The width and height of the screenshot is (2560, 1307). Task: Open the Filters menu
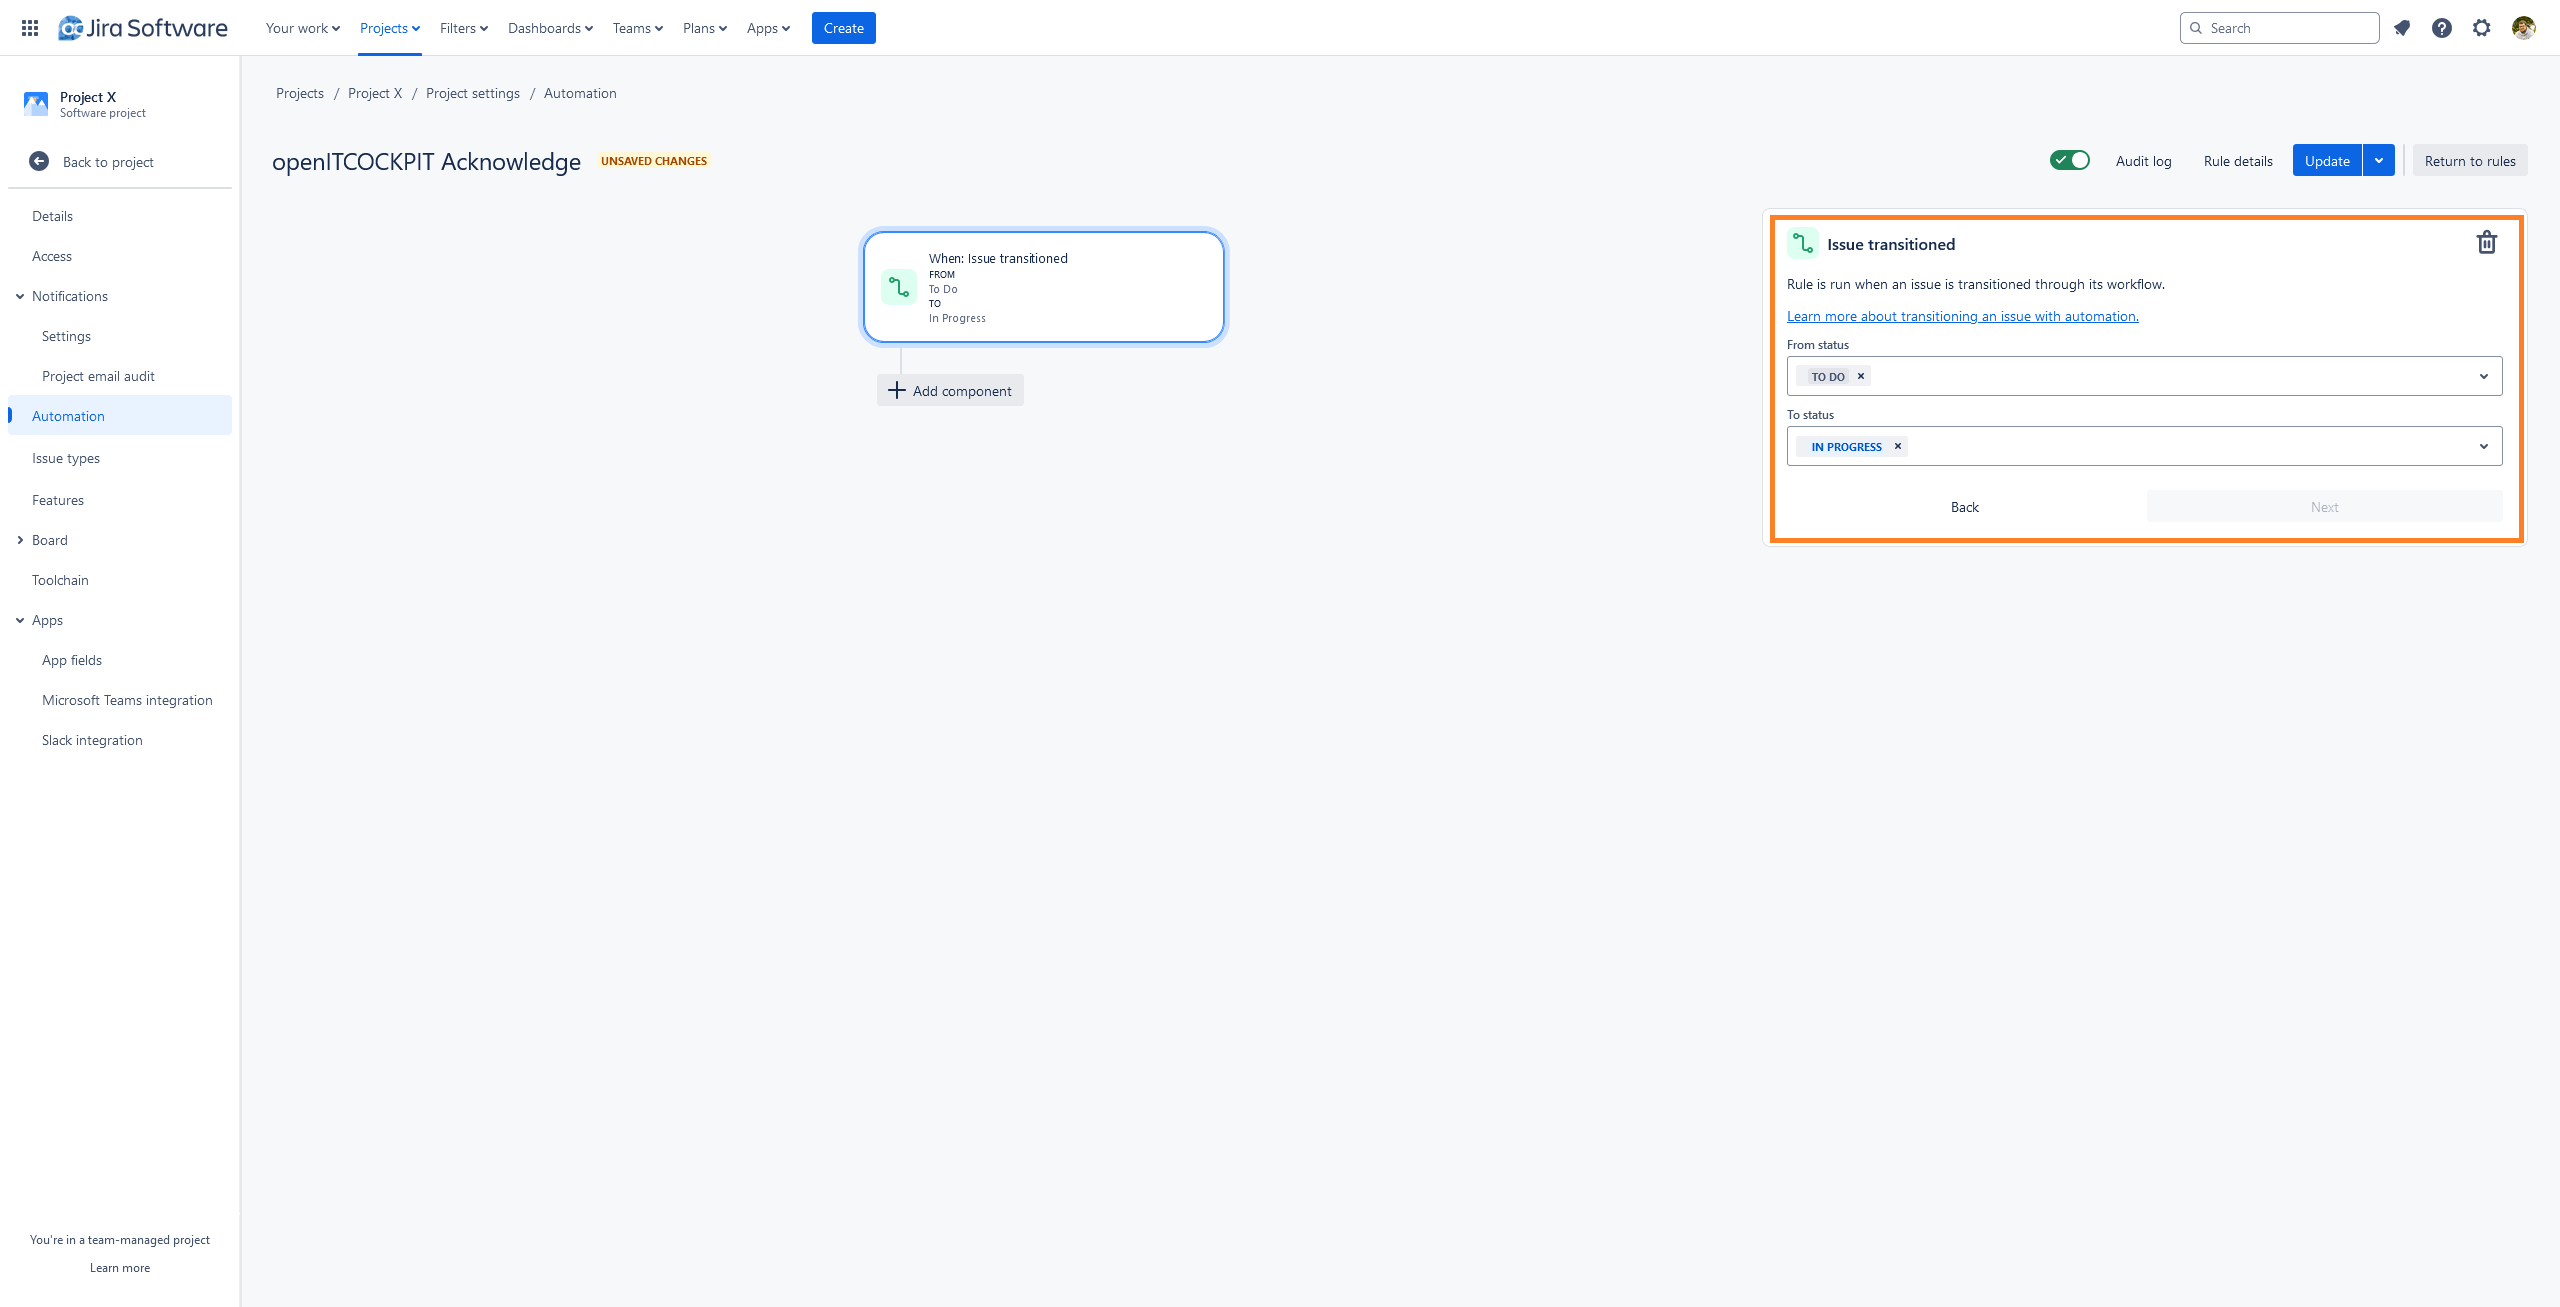pos(464,28)
